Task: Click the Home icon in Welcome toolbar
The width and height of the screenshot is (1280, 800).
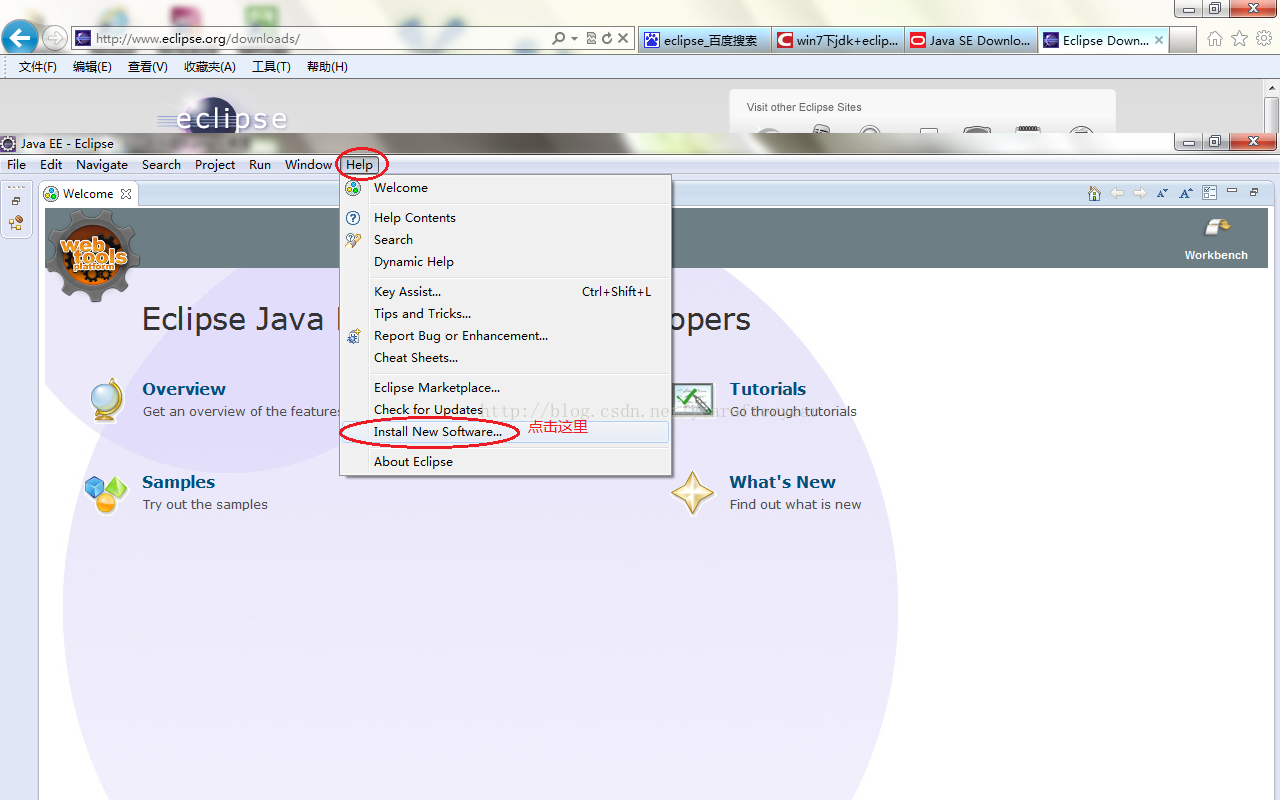Action: coord(1094,193)
